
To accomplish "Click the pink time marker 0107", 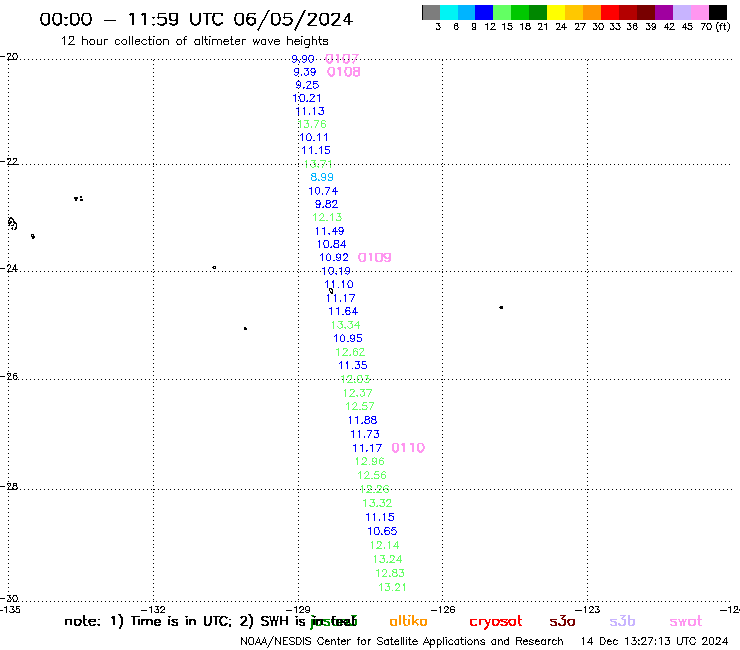I will click(342, 59).
